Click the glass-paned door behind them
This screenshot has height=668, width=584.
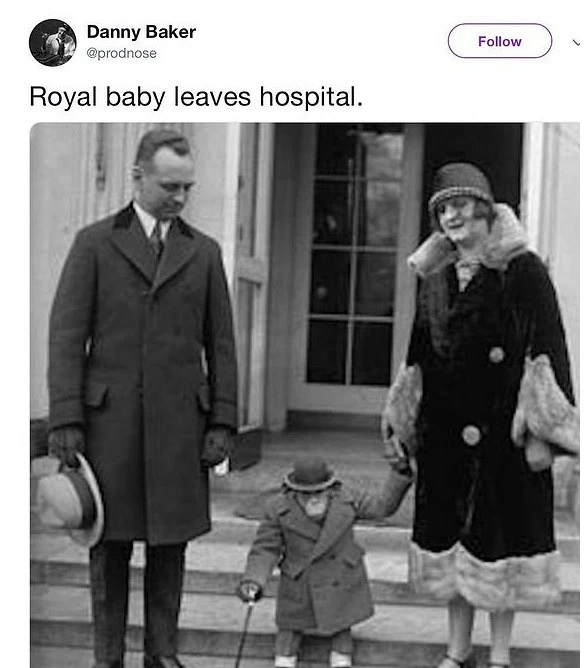[351, 256]
